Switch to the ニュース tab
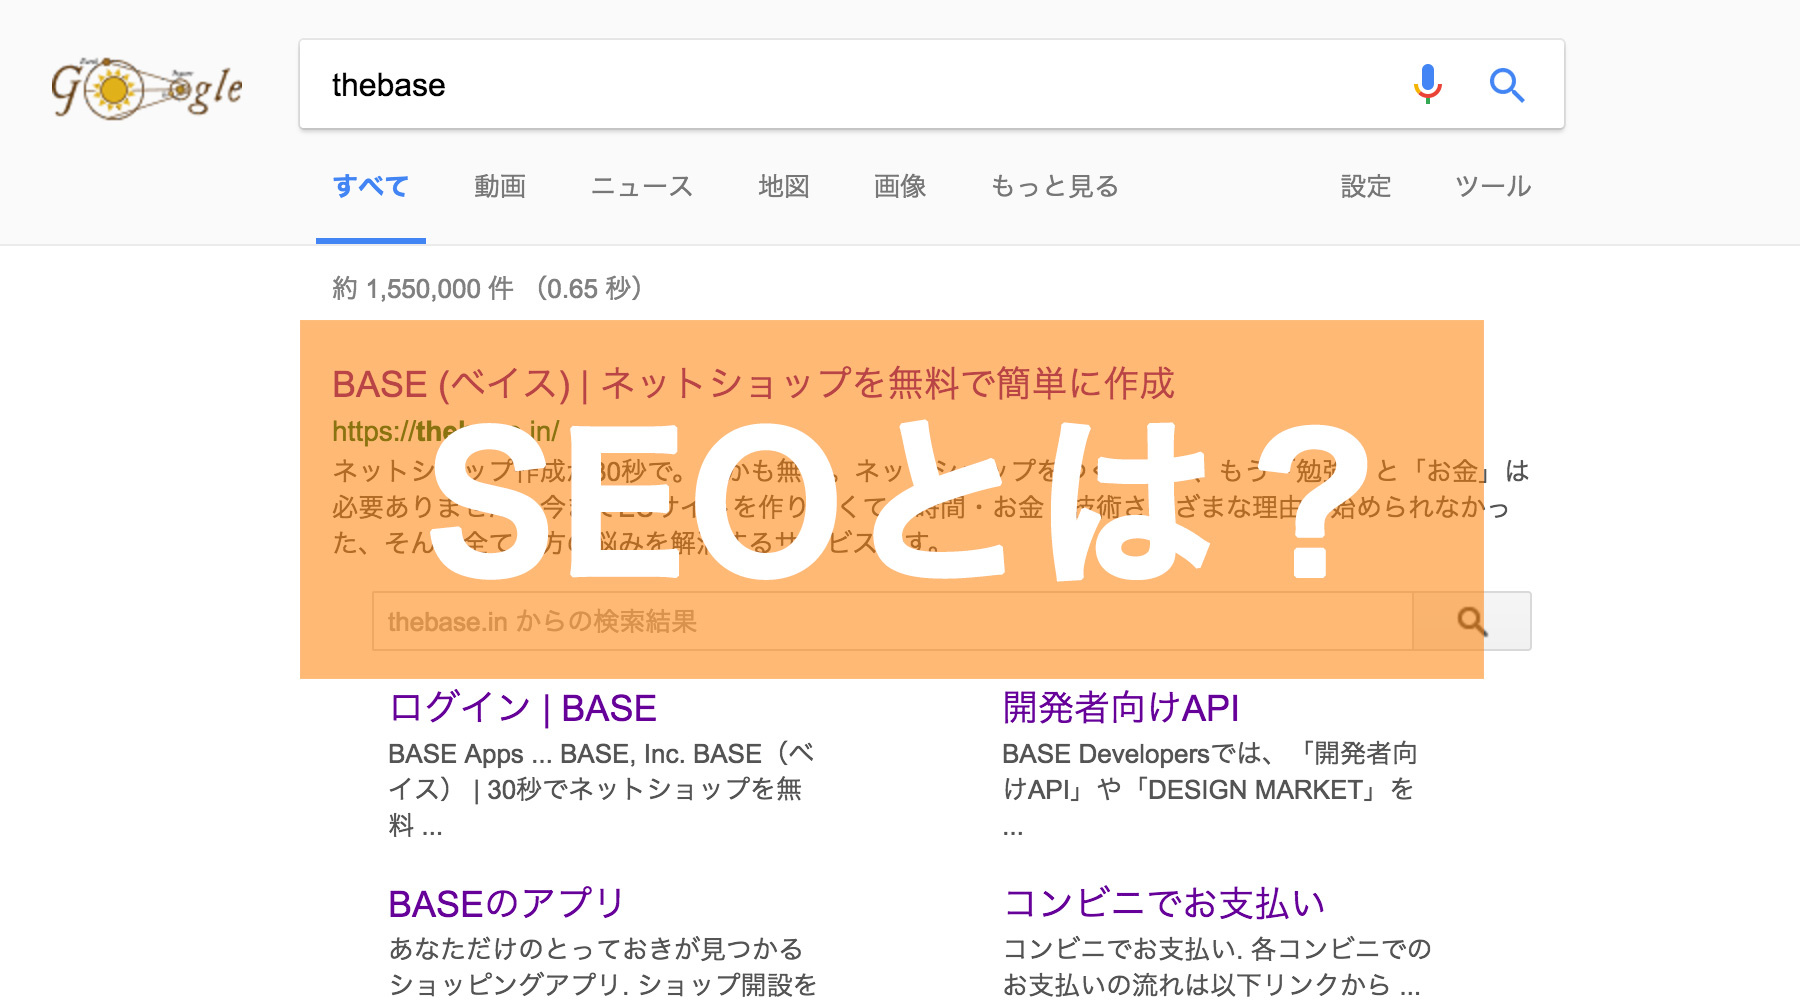Screen dimensions: 1800x1000 pyautogui.click(x=642, y=187)
